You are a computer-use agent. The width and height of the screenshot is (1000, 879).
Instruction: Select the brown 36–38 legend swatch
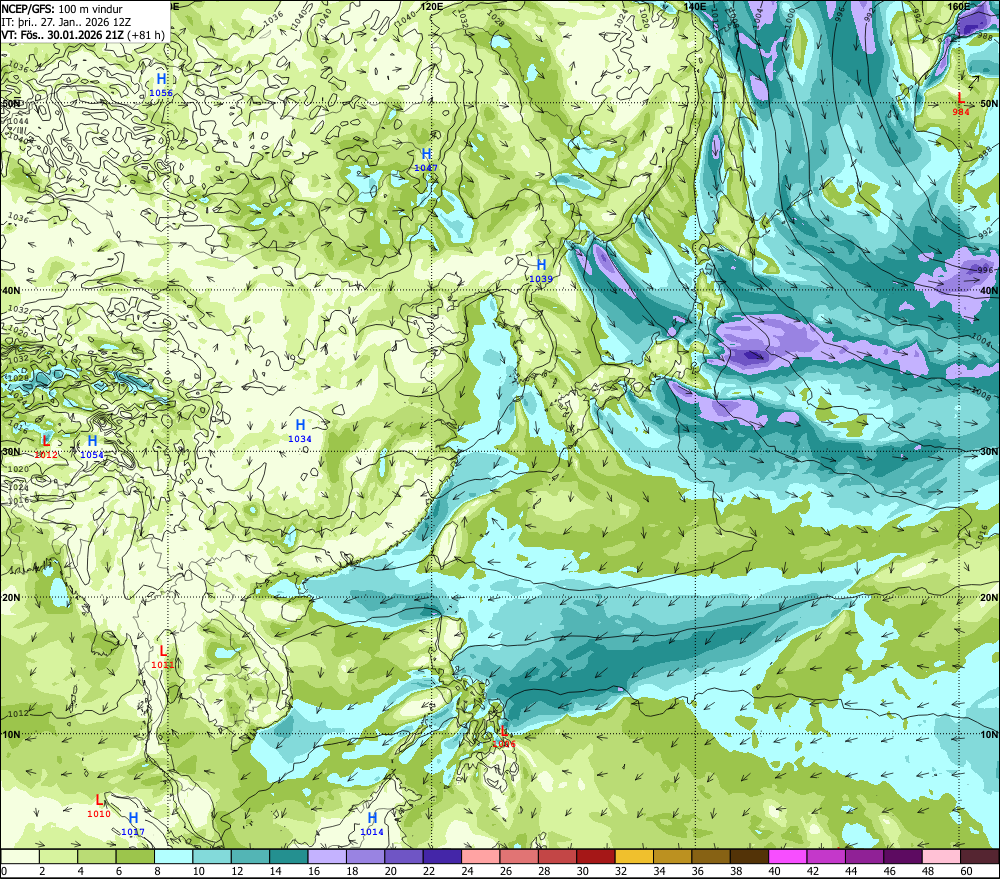point(711,856)
